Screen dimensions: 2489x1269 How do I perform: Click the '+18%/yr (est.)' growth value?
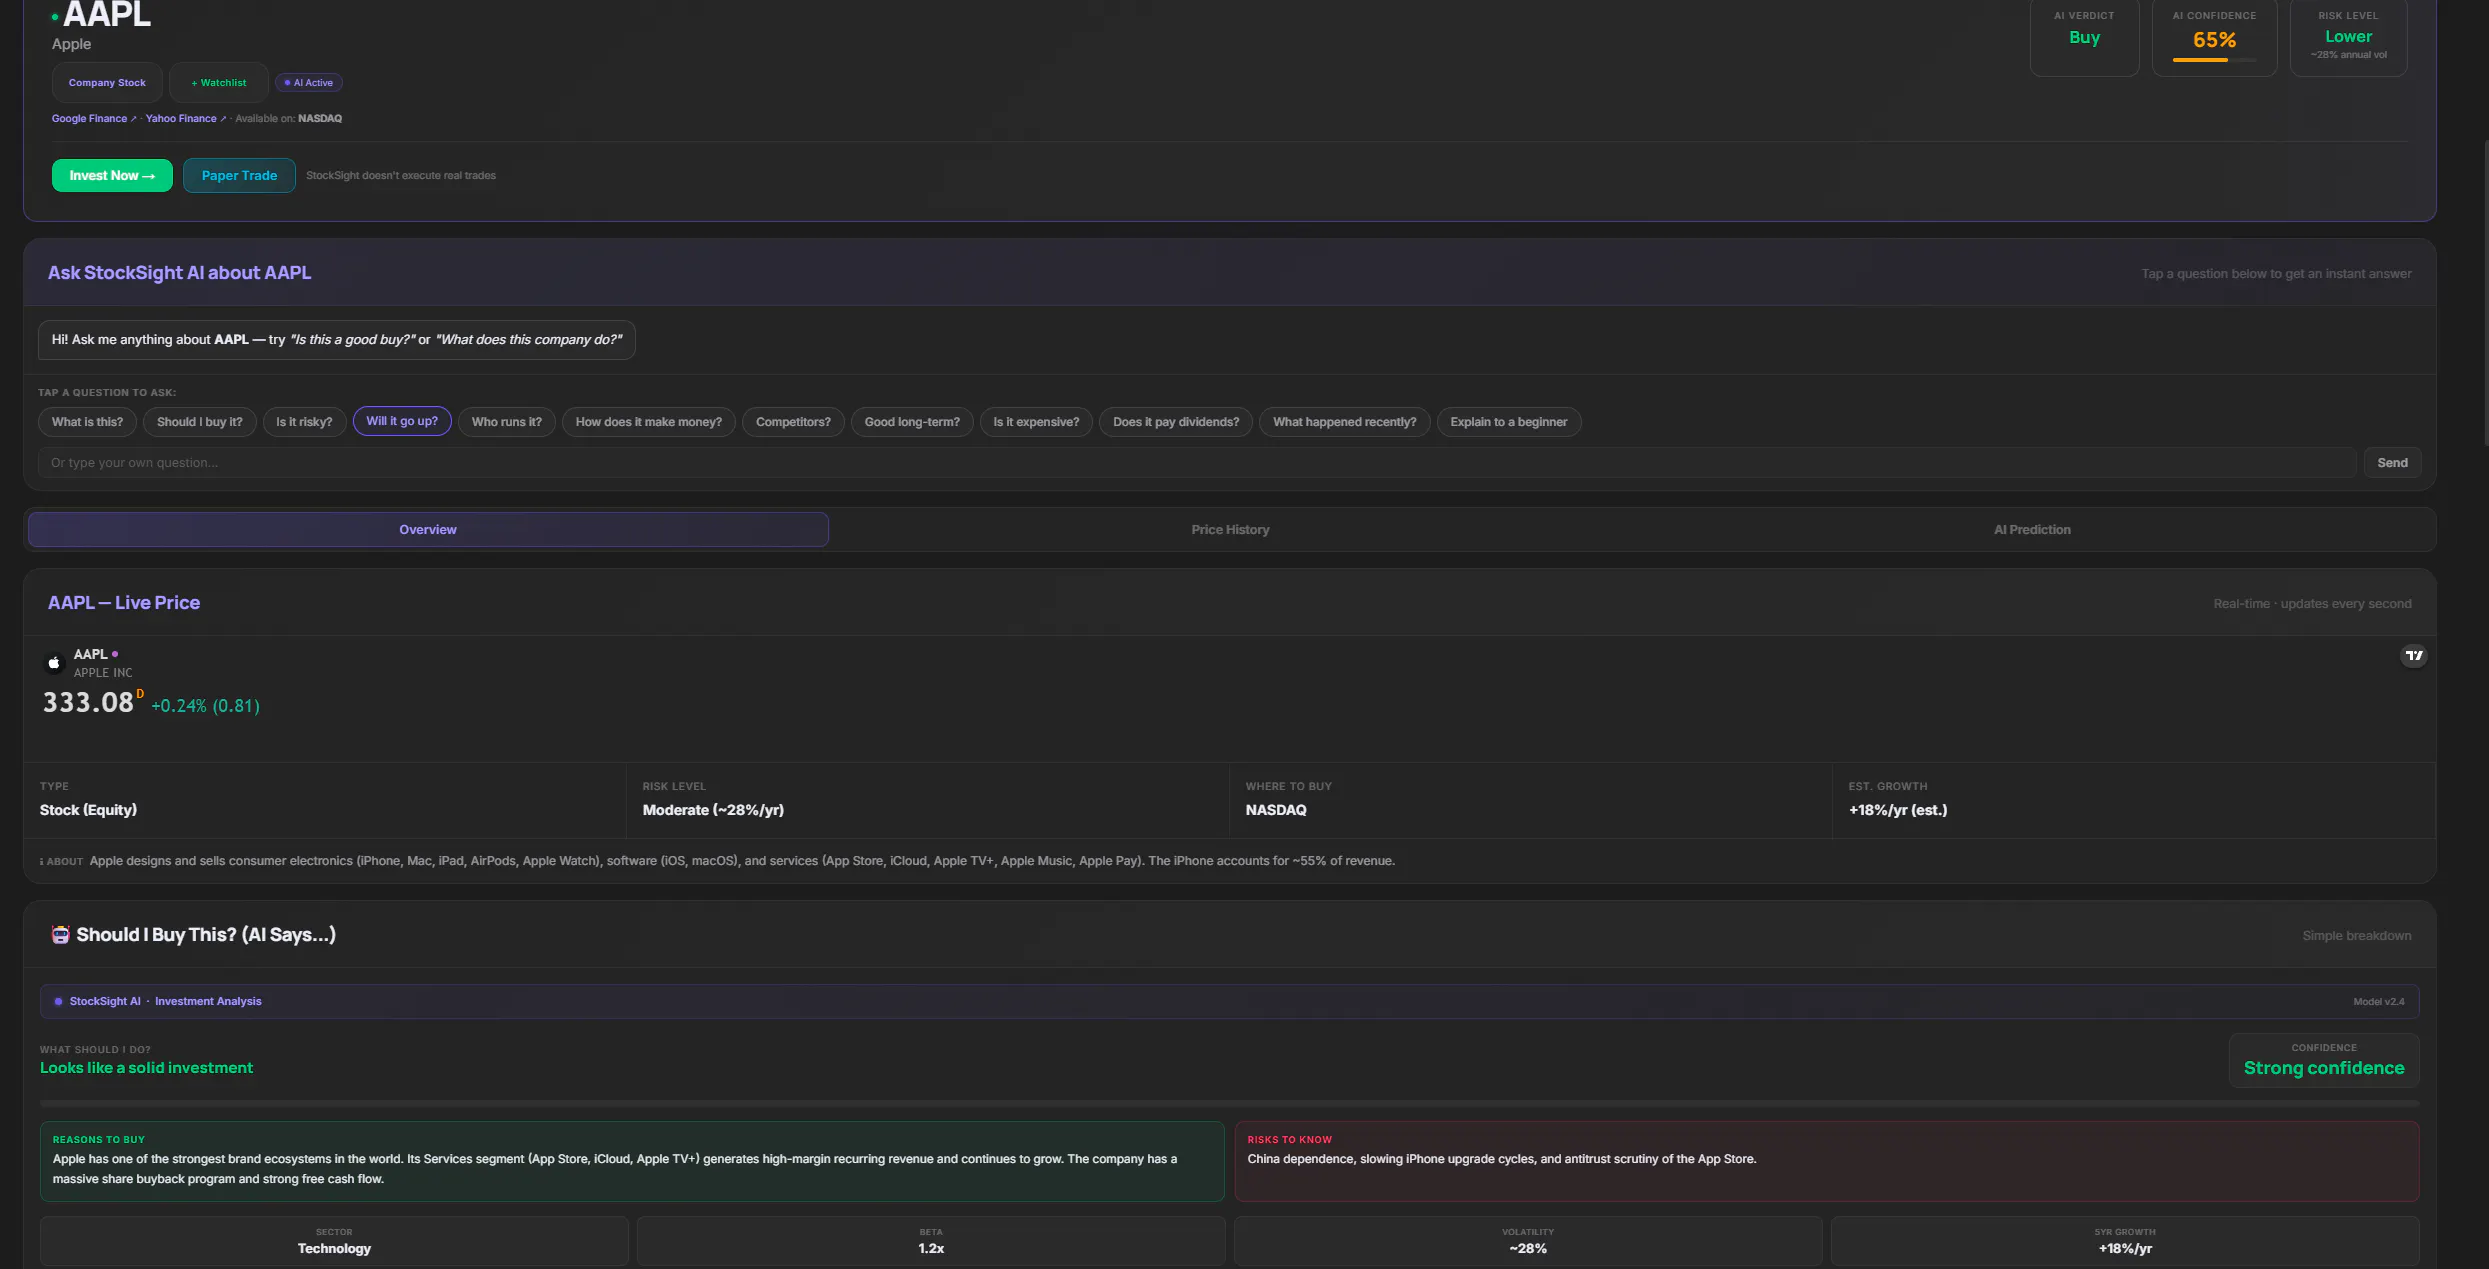pos(1898,810)
